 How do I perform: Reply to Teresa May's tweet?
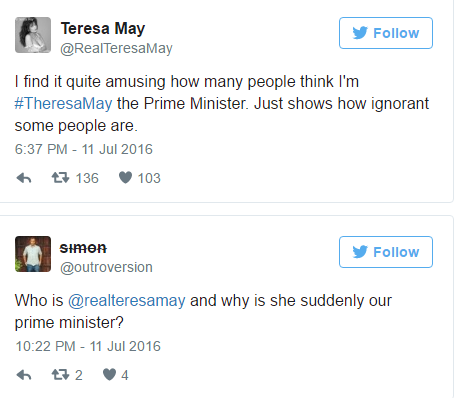click(x=24, y=178)
